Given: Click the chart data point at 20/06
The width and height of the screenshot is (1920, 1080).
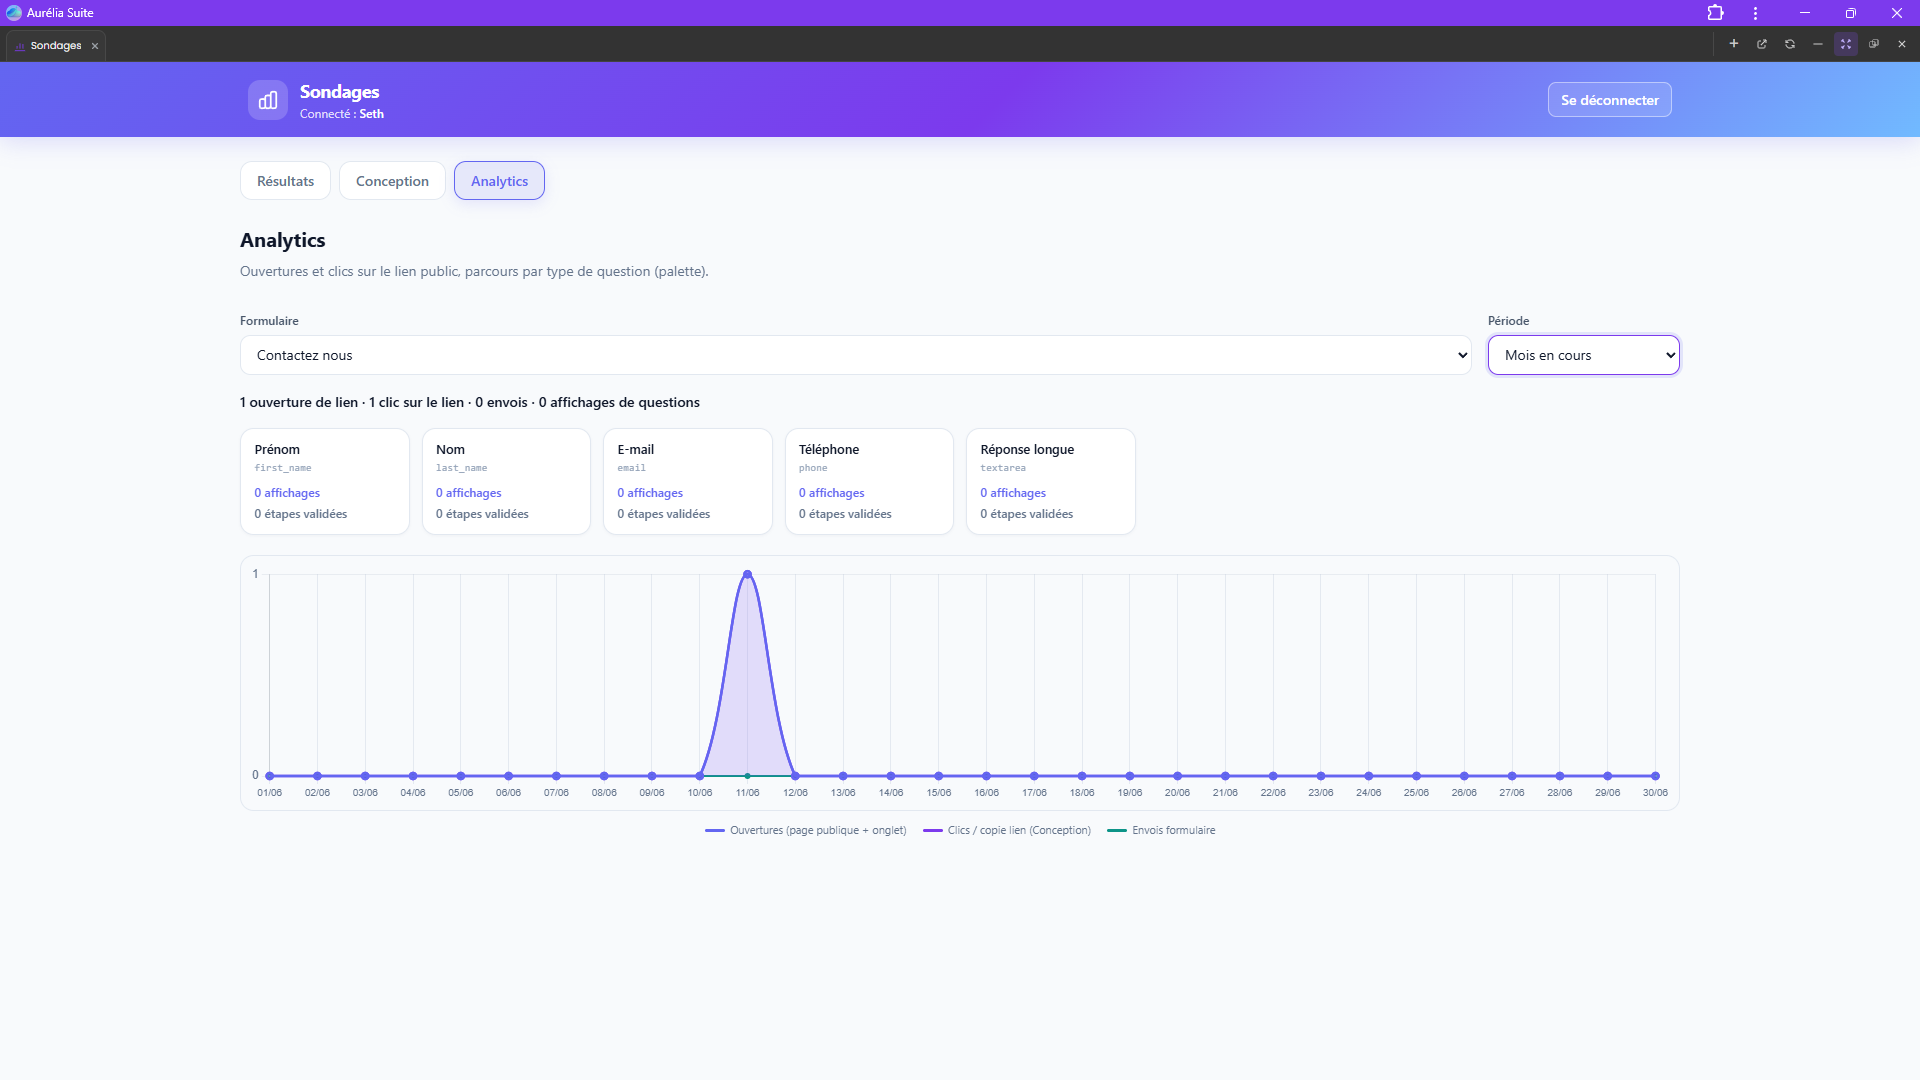Looking at the screenshot, I should click(x=1177, y=776).
